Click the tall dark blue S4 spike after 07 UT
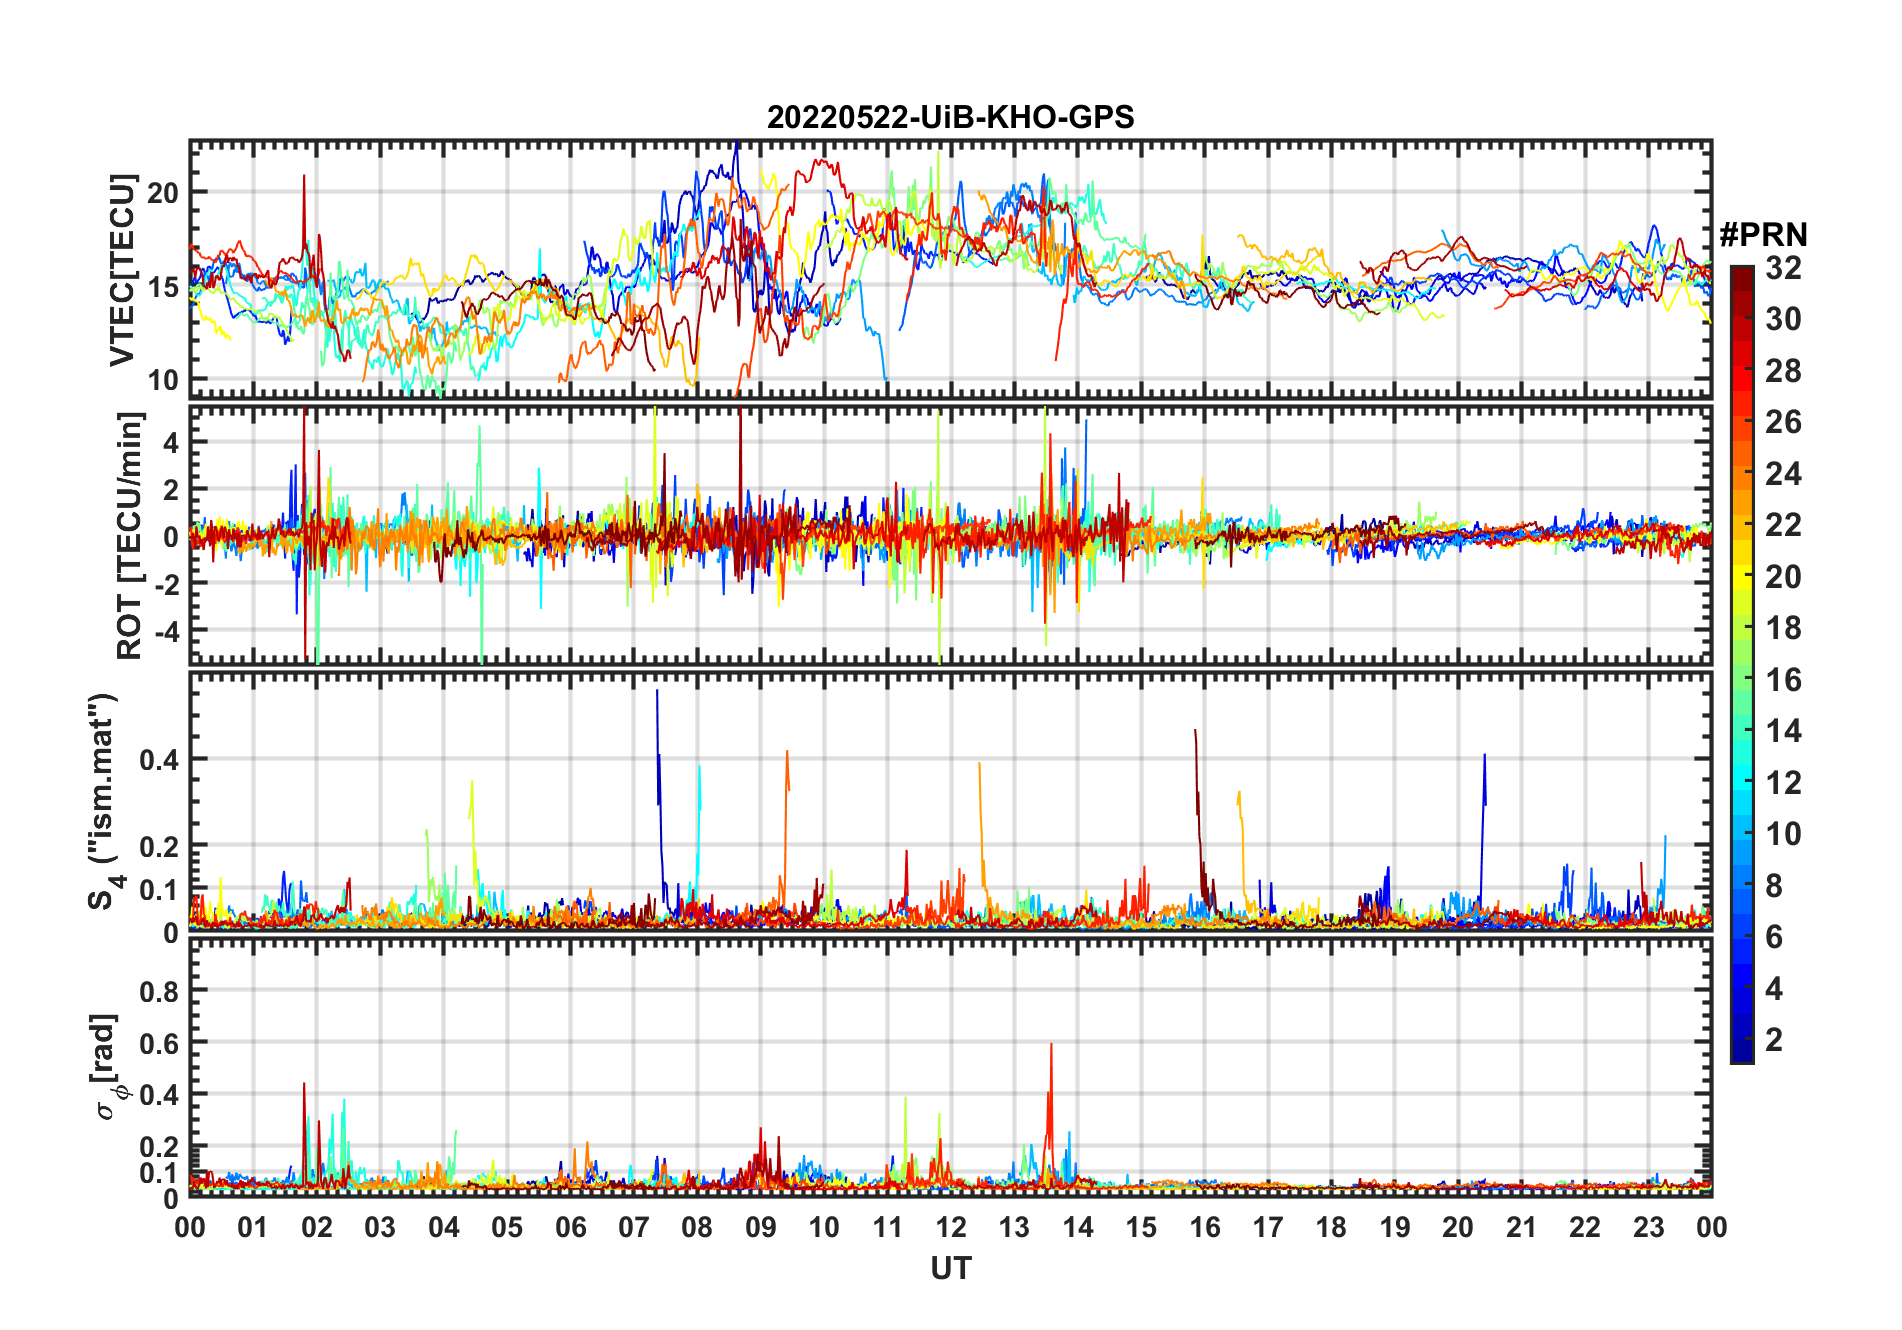1902x1330 pixels. click(657, 692)
